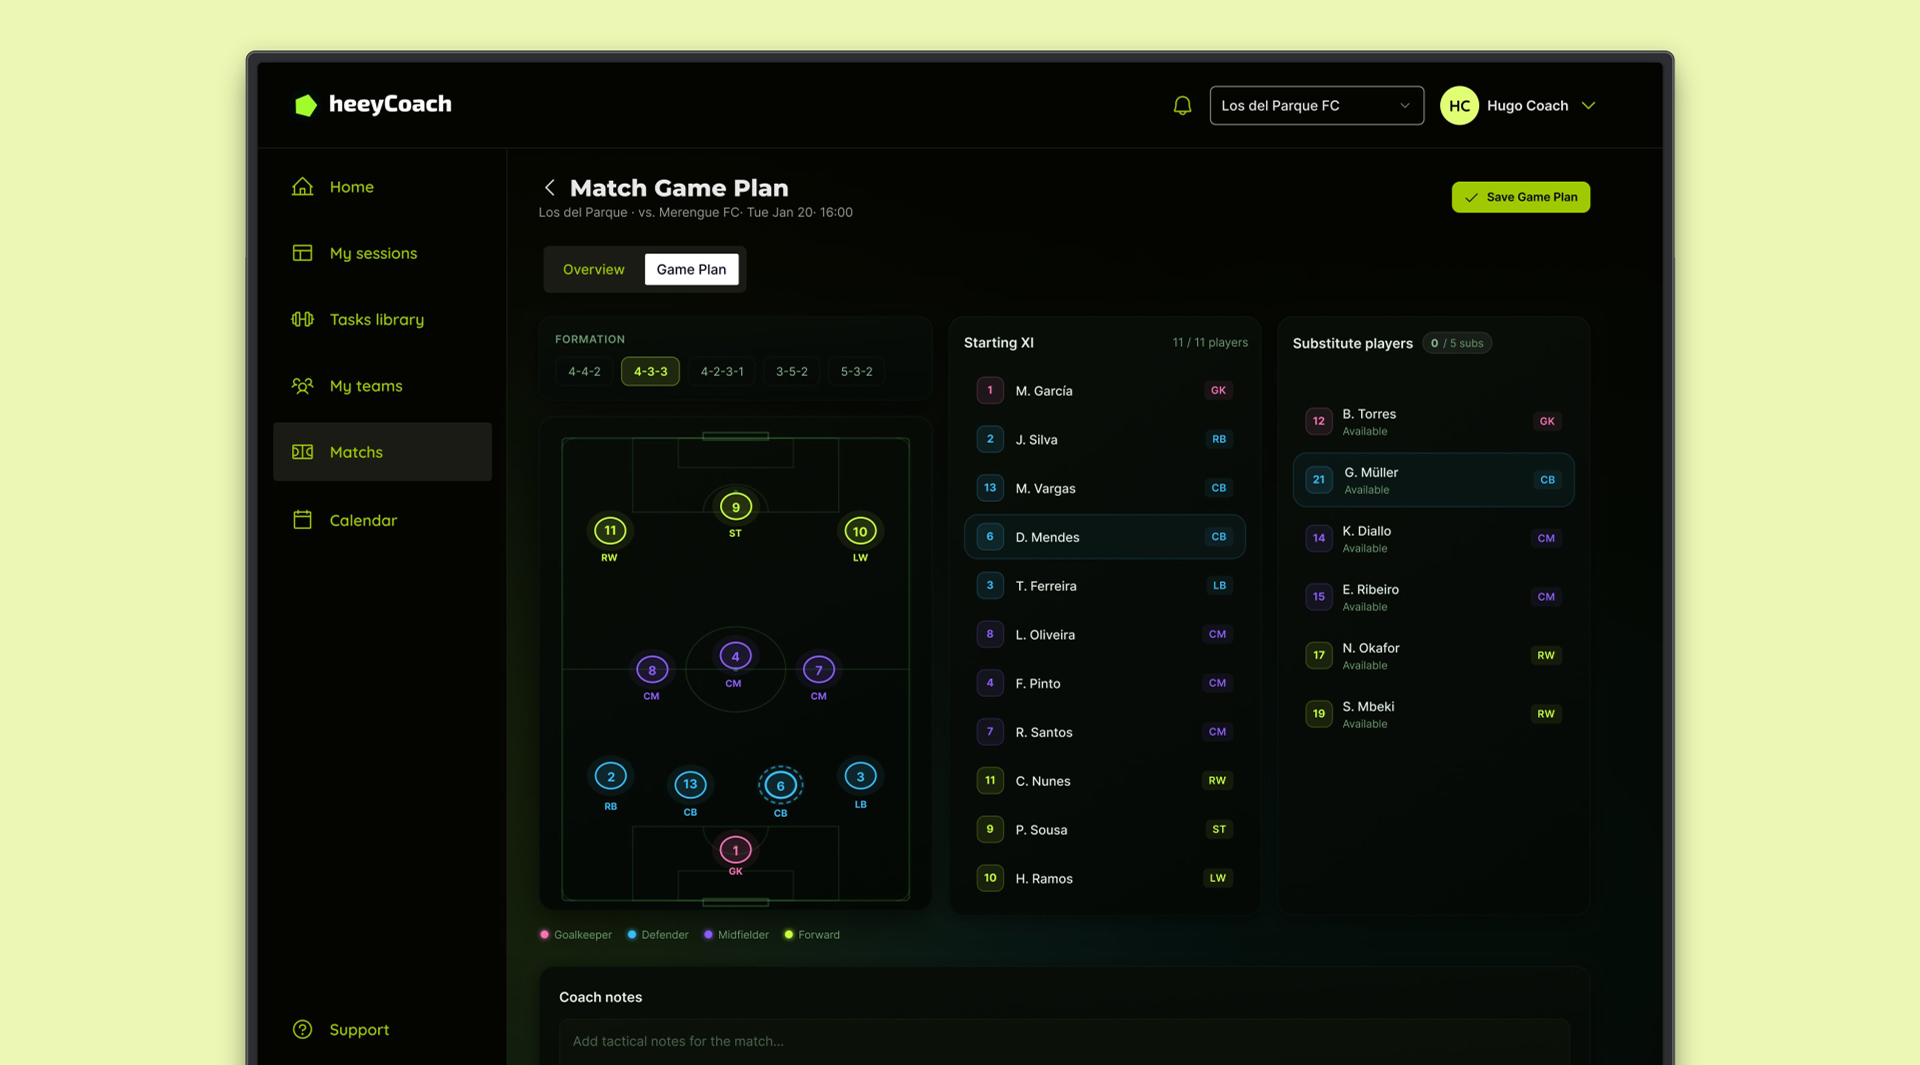
Task: Open the notifications bell
Action: [1182, 105]
